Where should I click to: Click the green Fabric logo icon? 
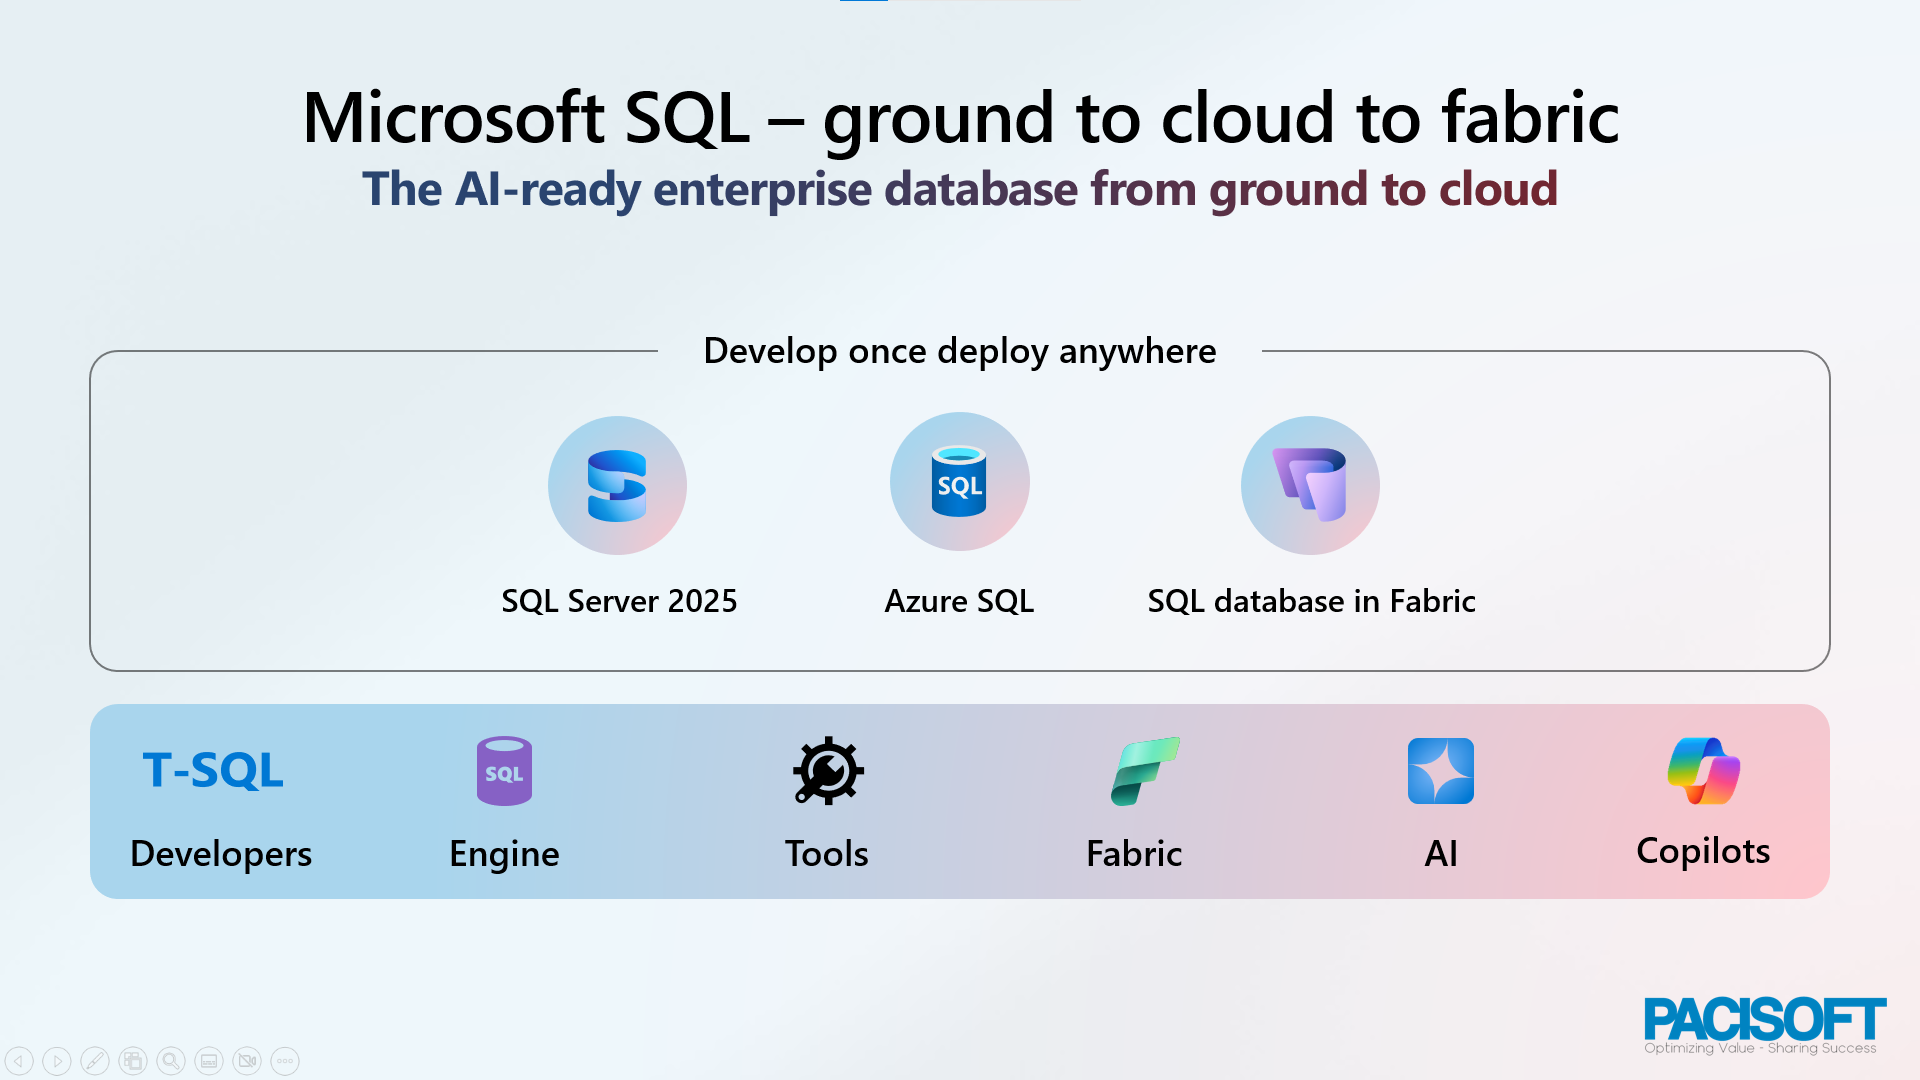(x=1145, y=771)
